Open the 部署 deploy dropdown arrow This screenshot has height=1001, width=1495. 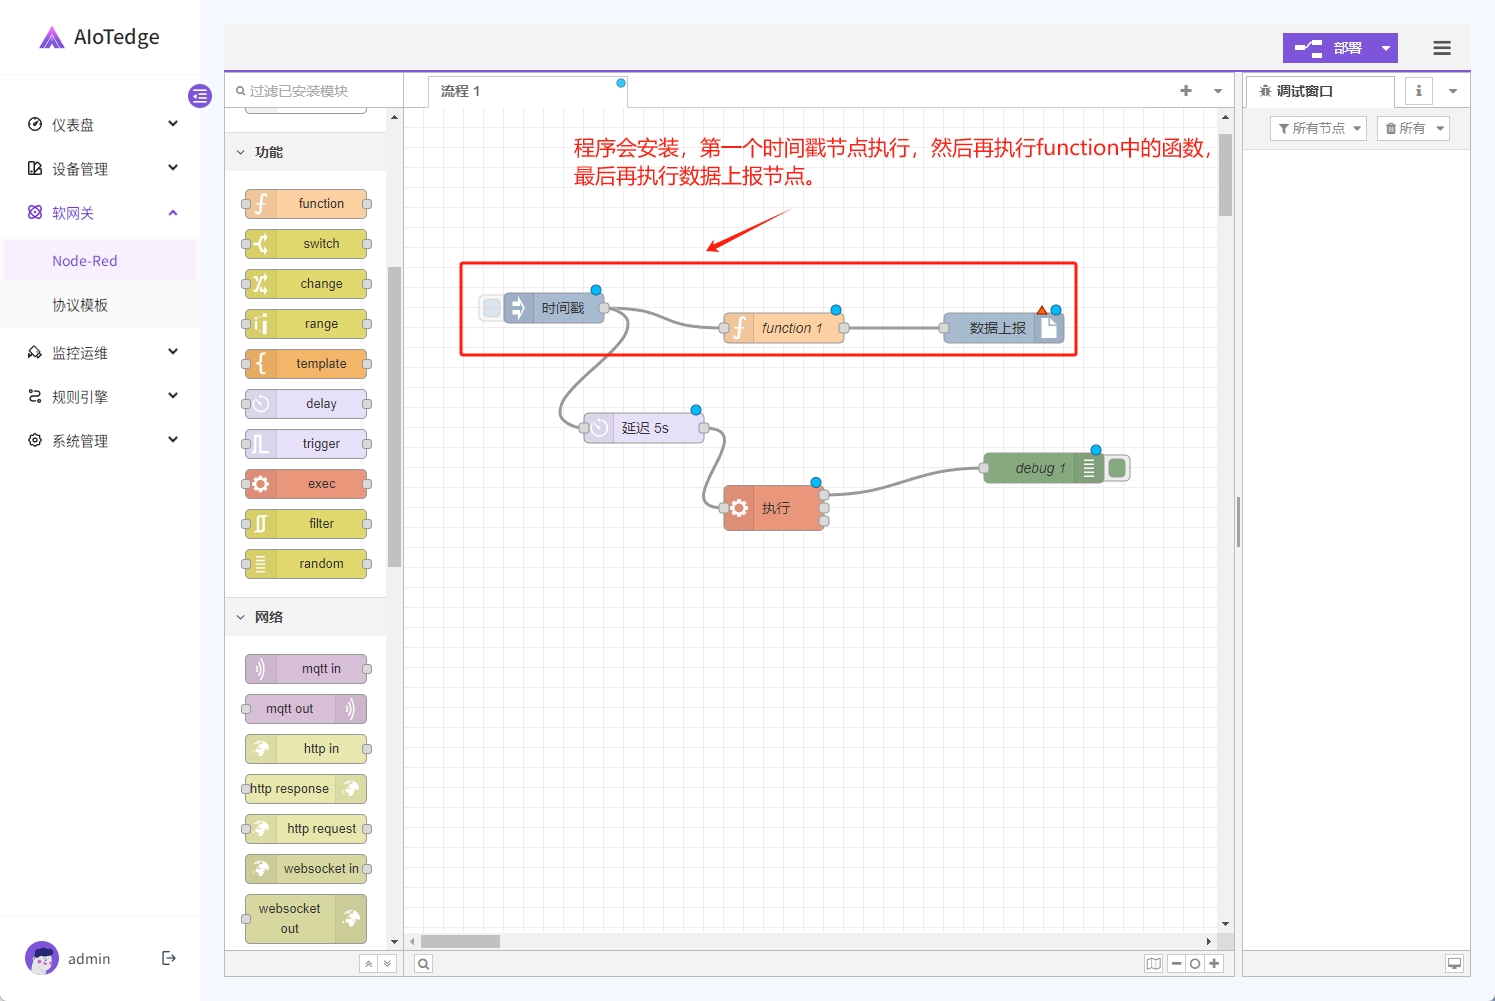pos(1386,48)
